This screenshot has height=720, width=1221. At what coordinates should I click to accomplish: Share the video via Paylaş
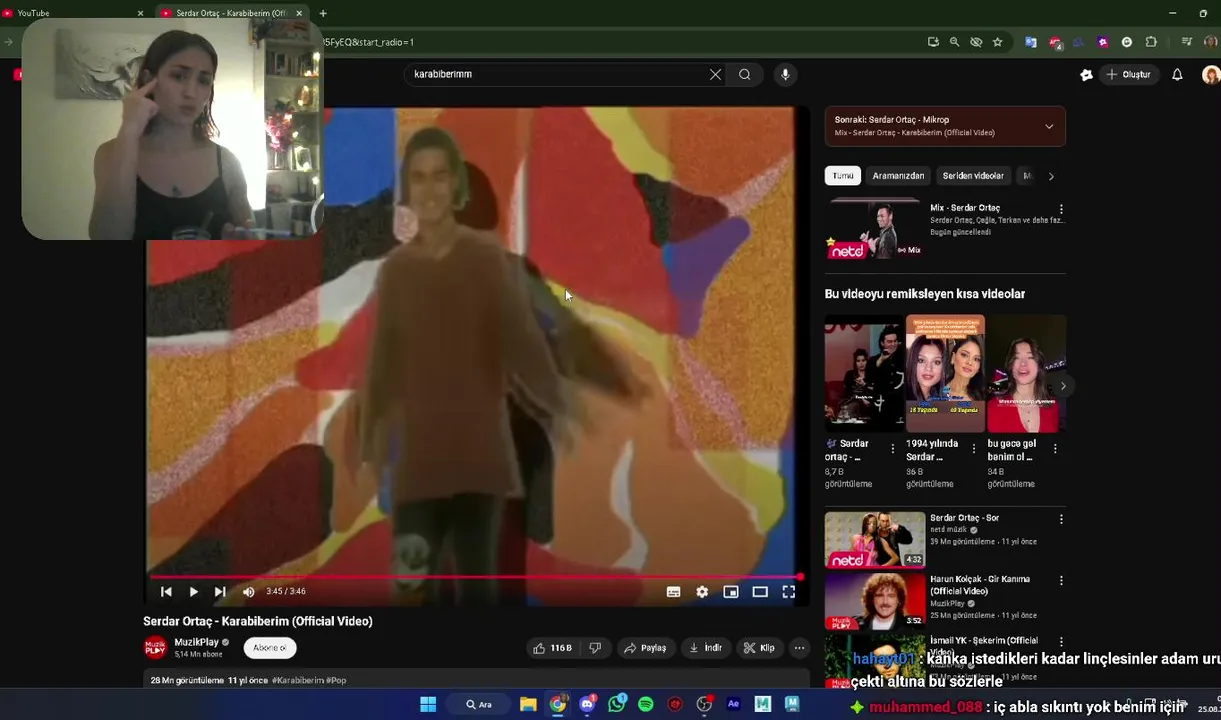645,648
